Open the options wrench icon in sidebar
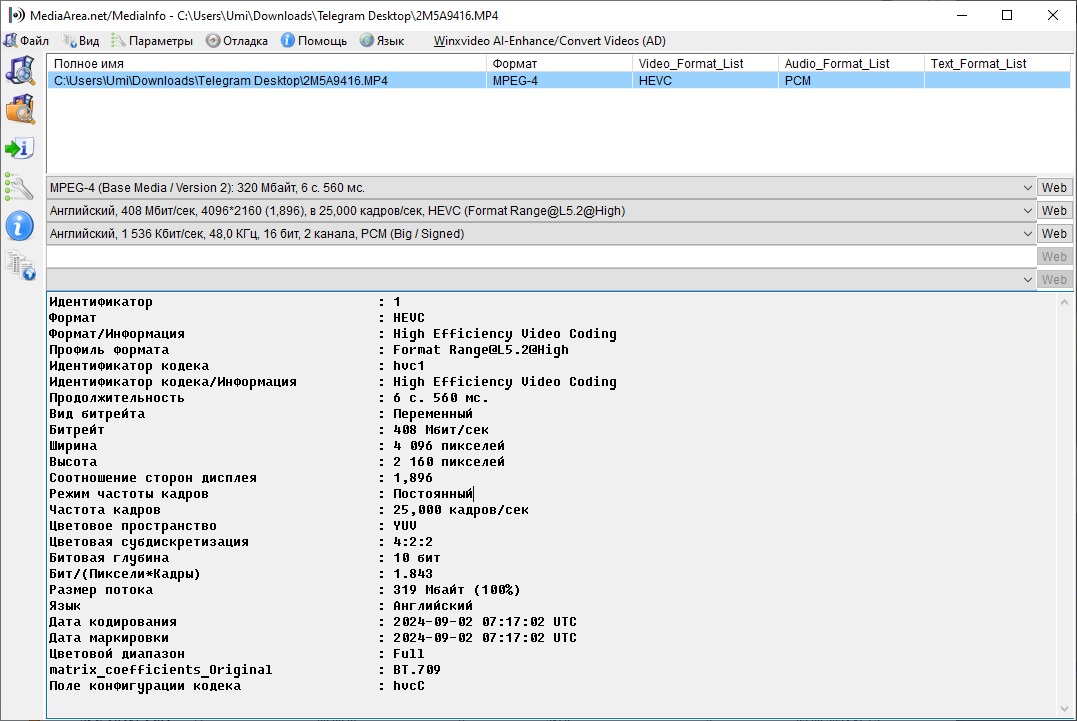1077x721 pixels. point(19,187)
